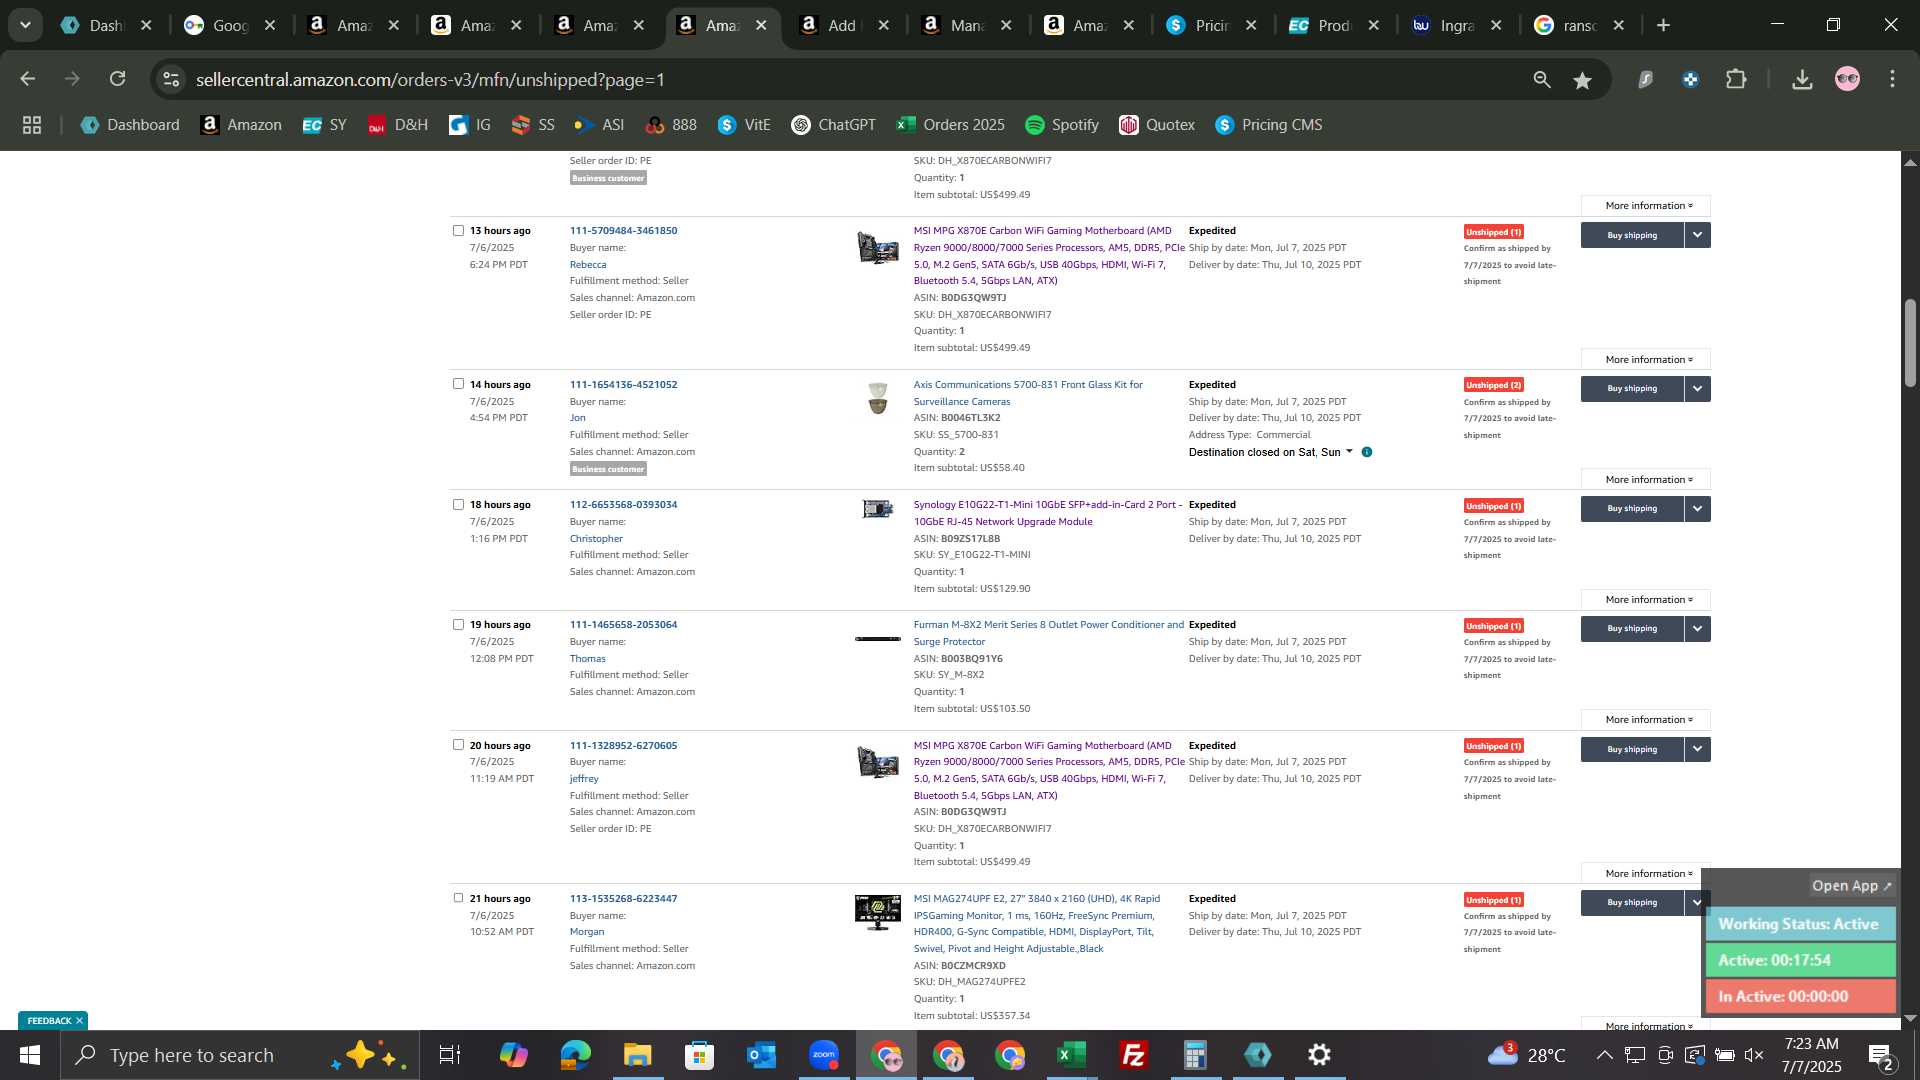Screen dimensions: 1920x1080
Task: Open Windows Start menu
Action: 30,1055
